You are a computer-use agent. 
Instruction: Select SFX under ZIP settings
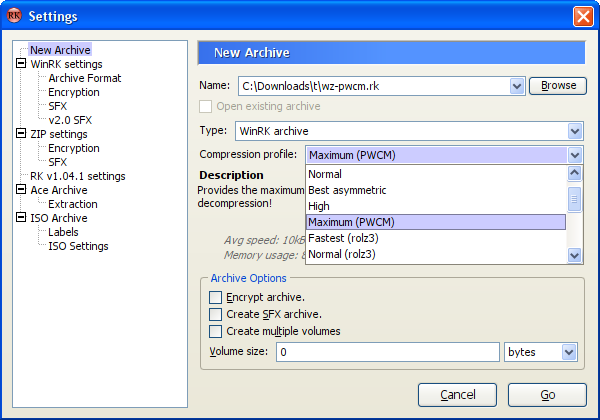click(57, 162)
